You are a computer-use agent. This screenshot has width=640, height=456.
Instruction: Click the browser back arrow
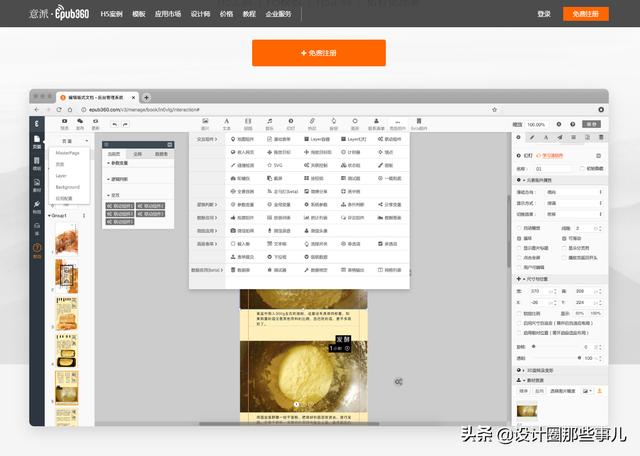click(x=37, y=109)
